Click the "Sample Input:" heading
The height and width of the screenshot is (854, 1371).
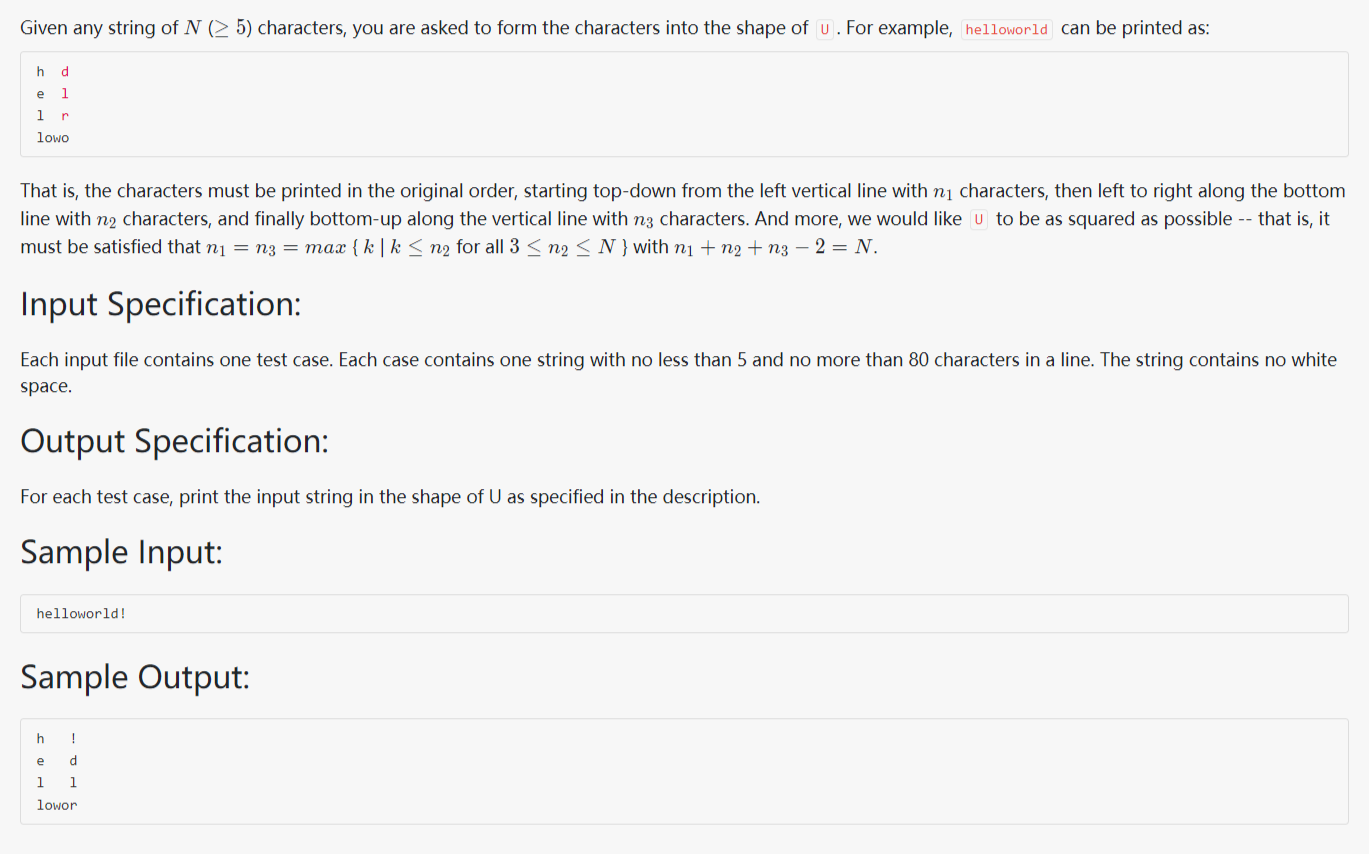[x=121, y=552]
